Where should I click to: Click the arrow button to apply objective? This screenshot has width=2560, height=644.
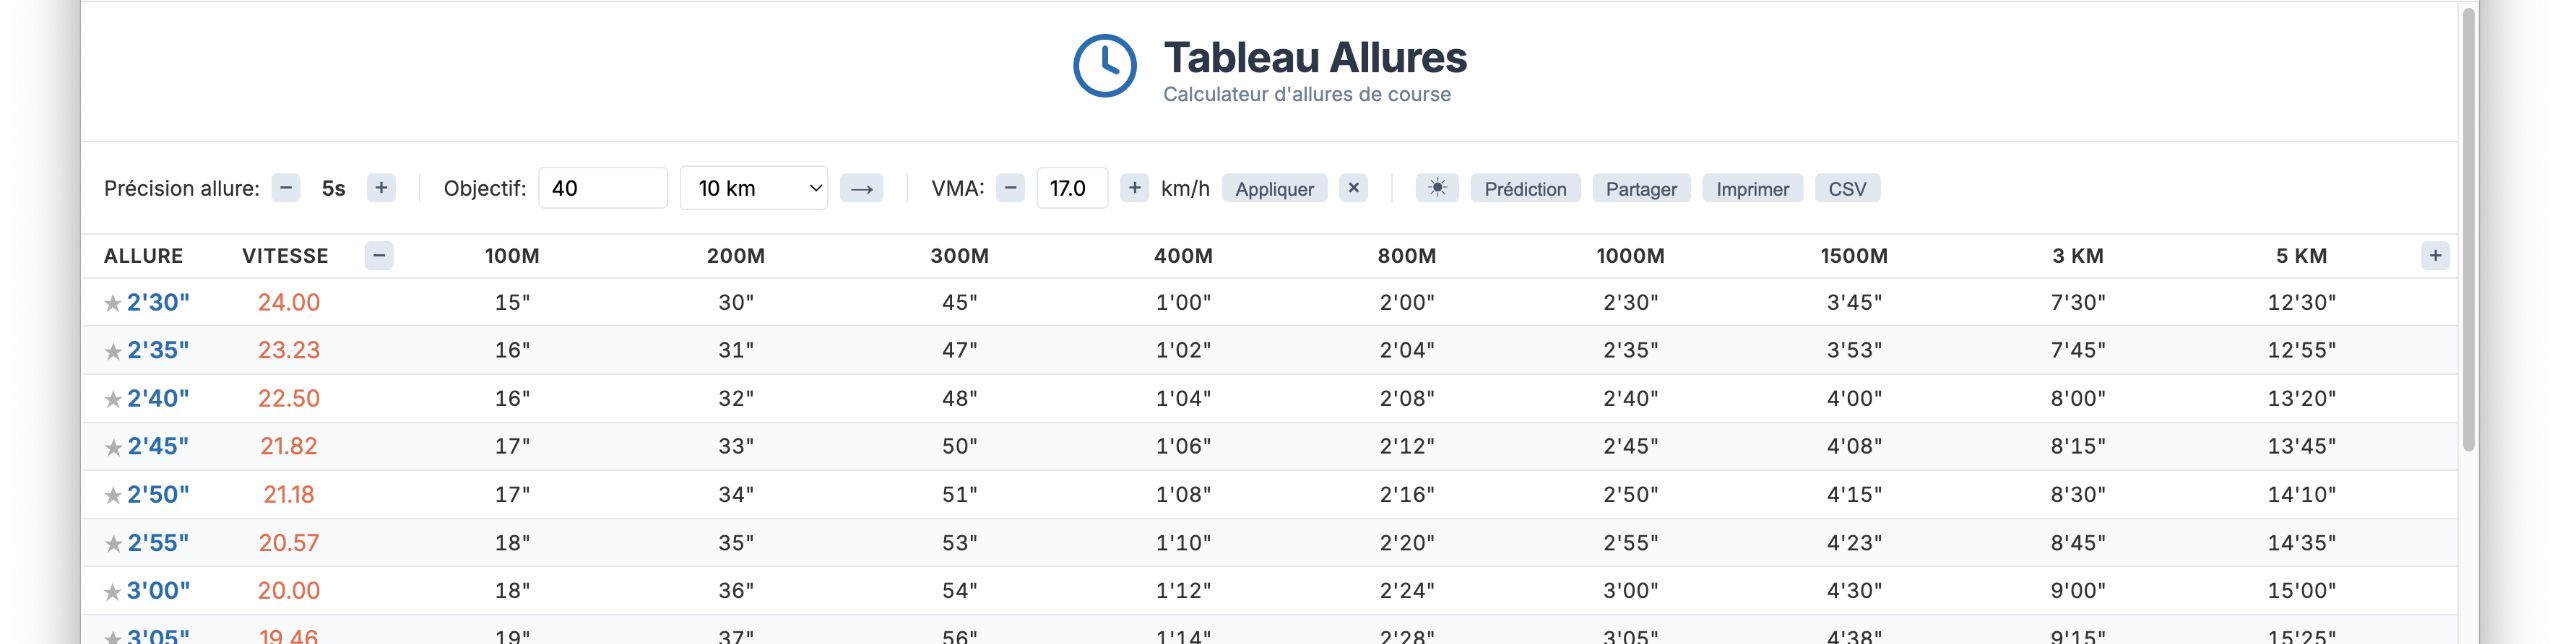(861, 188)
